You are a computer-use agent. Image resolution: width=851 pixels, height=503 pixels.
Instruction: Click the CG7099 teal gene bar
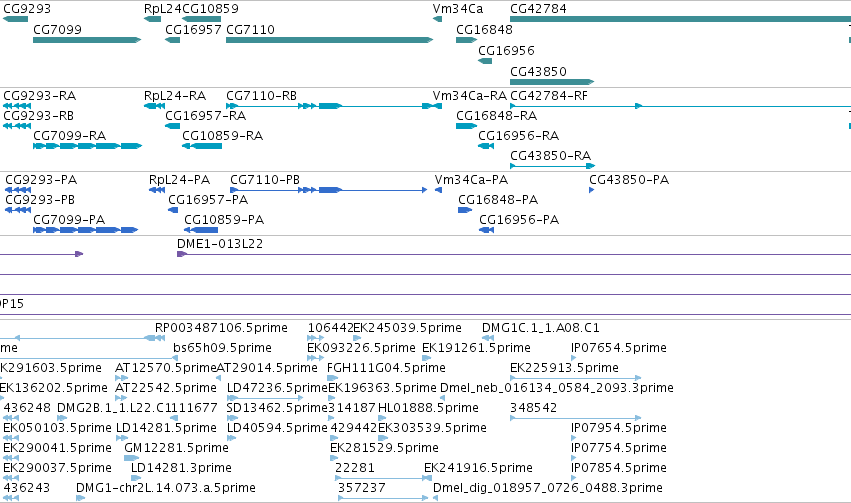pos(87,40)
